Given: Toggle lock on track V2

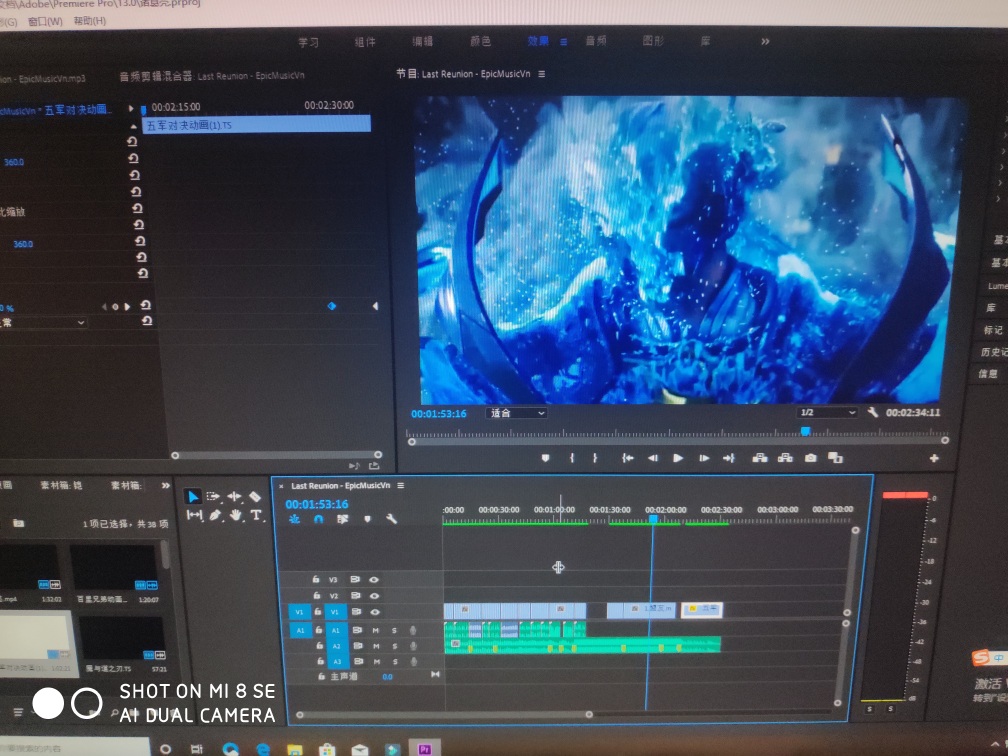Looking at the screenshot, I should (316, 595).
